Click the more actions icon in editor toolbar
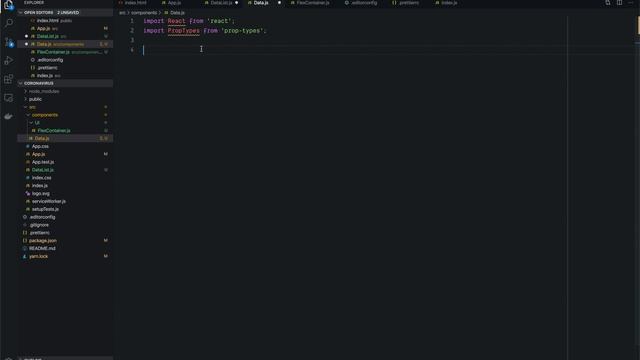 coord(631,3)
